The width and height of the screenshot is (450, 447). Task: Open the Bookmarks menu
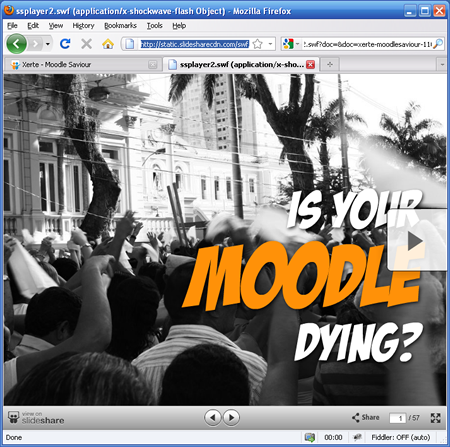coord(120,26)
